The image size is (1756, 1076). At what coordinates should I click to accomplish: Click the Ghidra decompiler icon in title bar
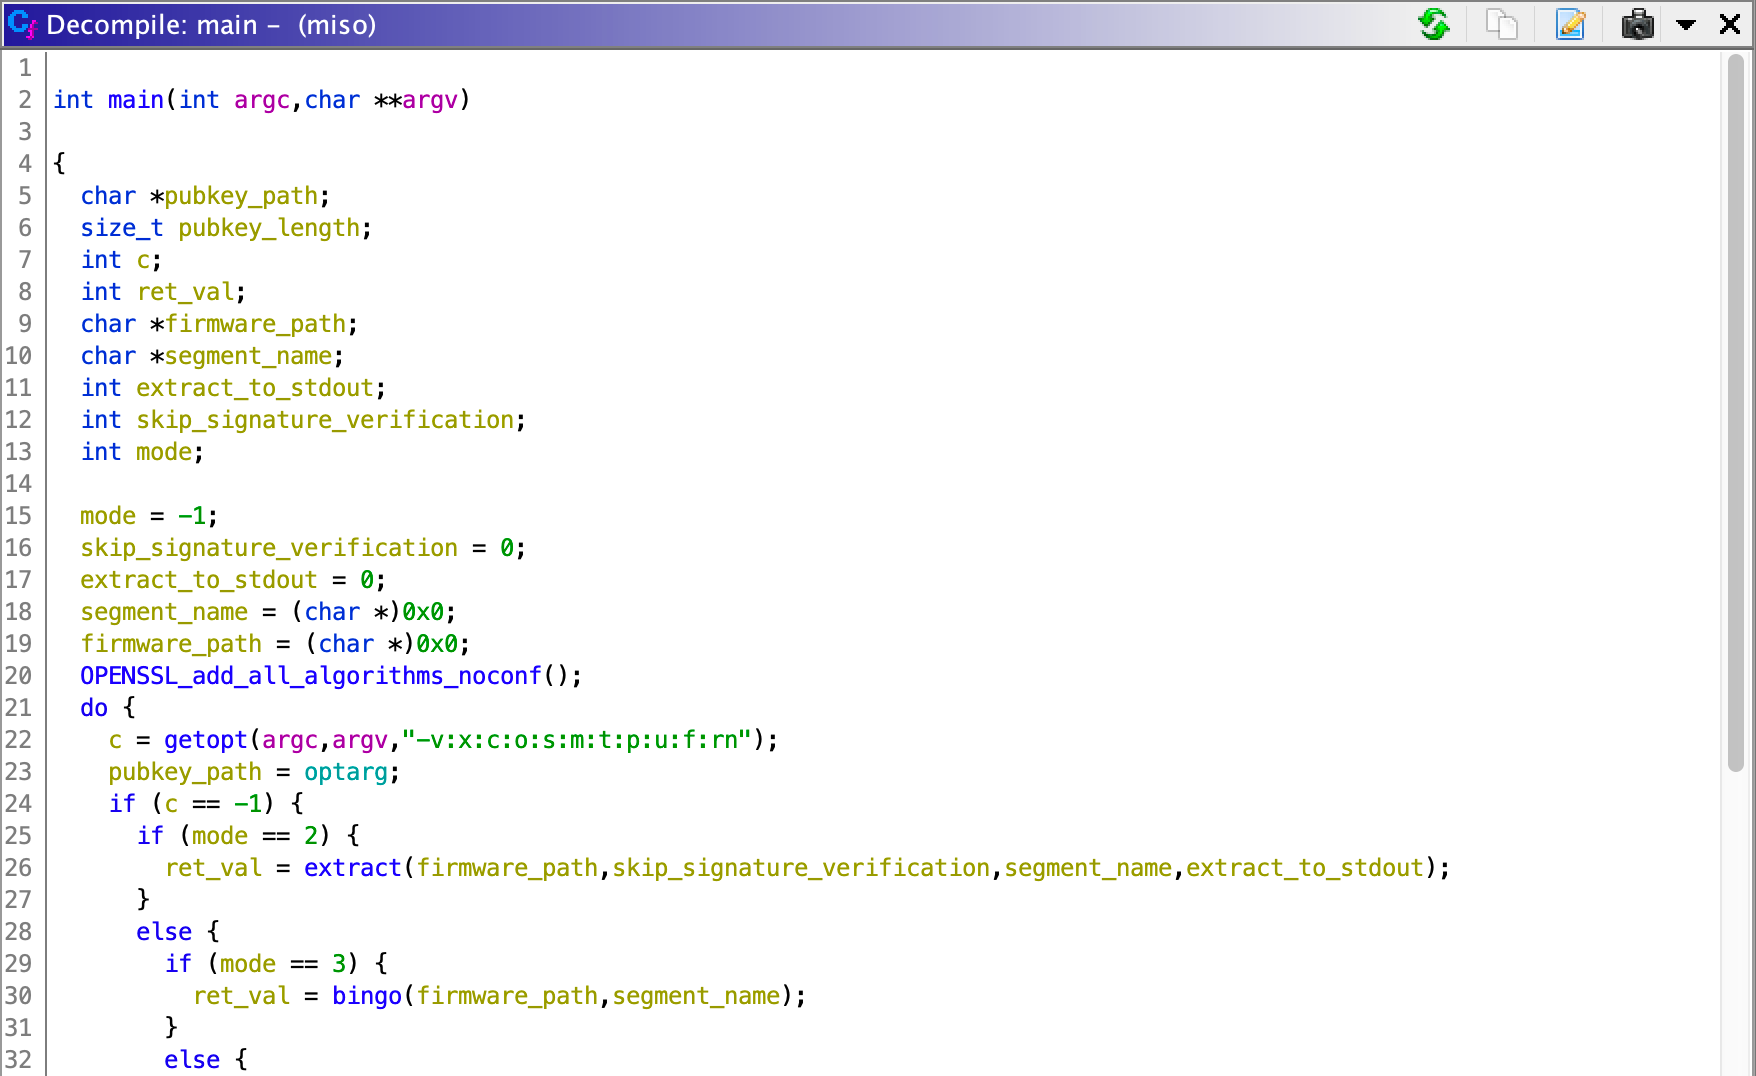[x=21, y=24]
